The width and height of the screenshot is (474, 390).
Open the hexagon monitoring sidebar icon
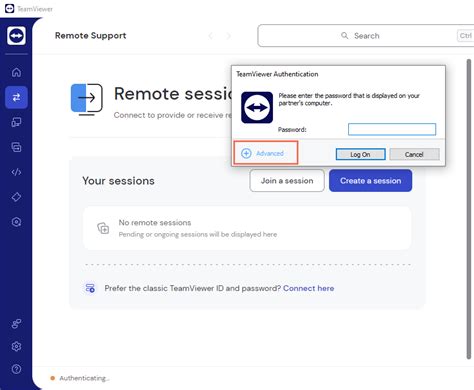(x=16, y=222)
